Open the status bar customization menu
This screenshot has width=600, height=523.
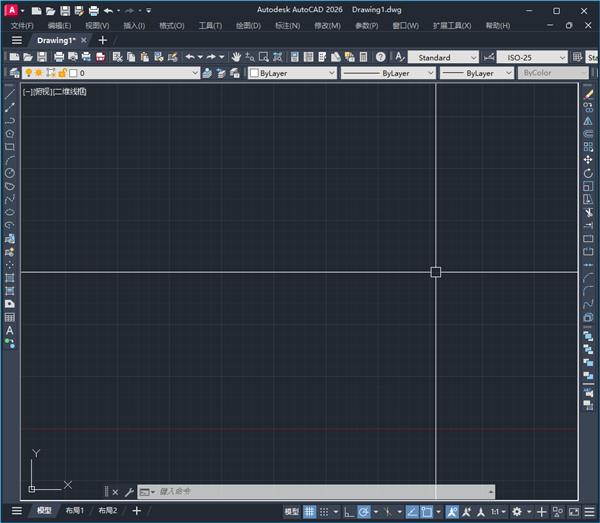(x=589, y=512)
